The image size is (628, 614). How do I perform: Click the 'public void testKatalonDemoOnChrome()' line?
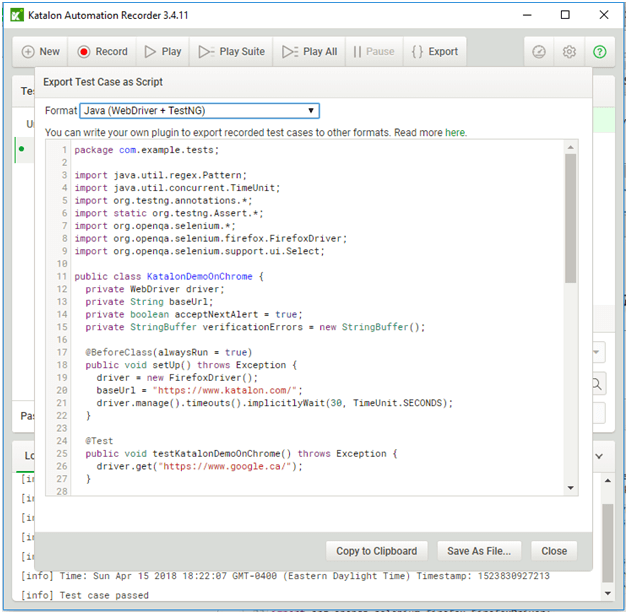[241, 454]
